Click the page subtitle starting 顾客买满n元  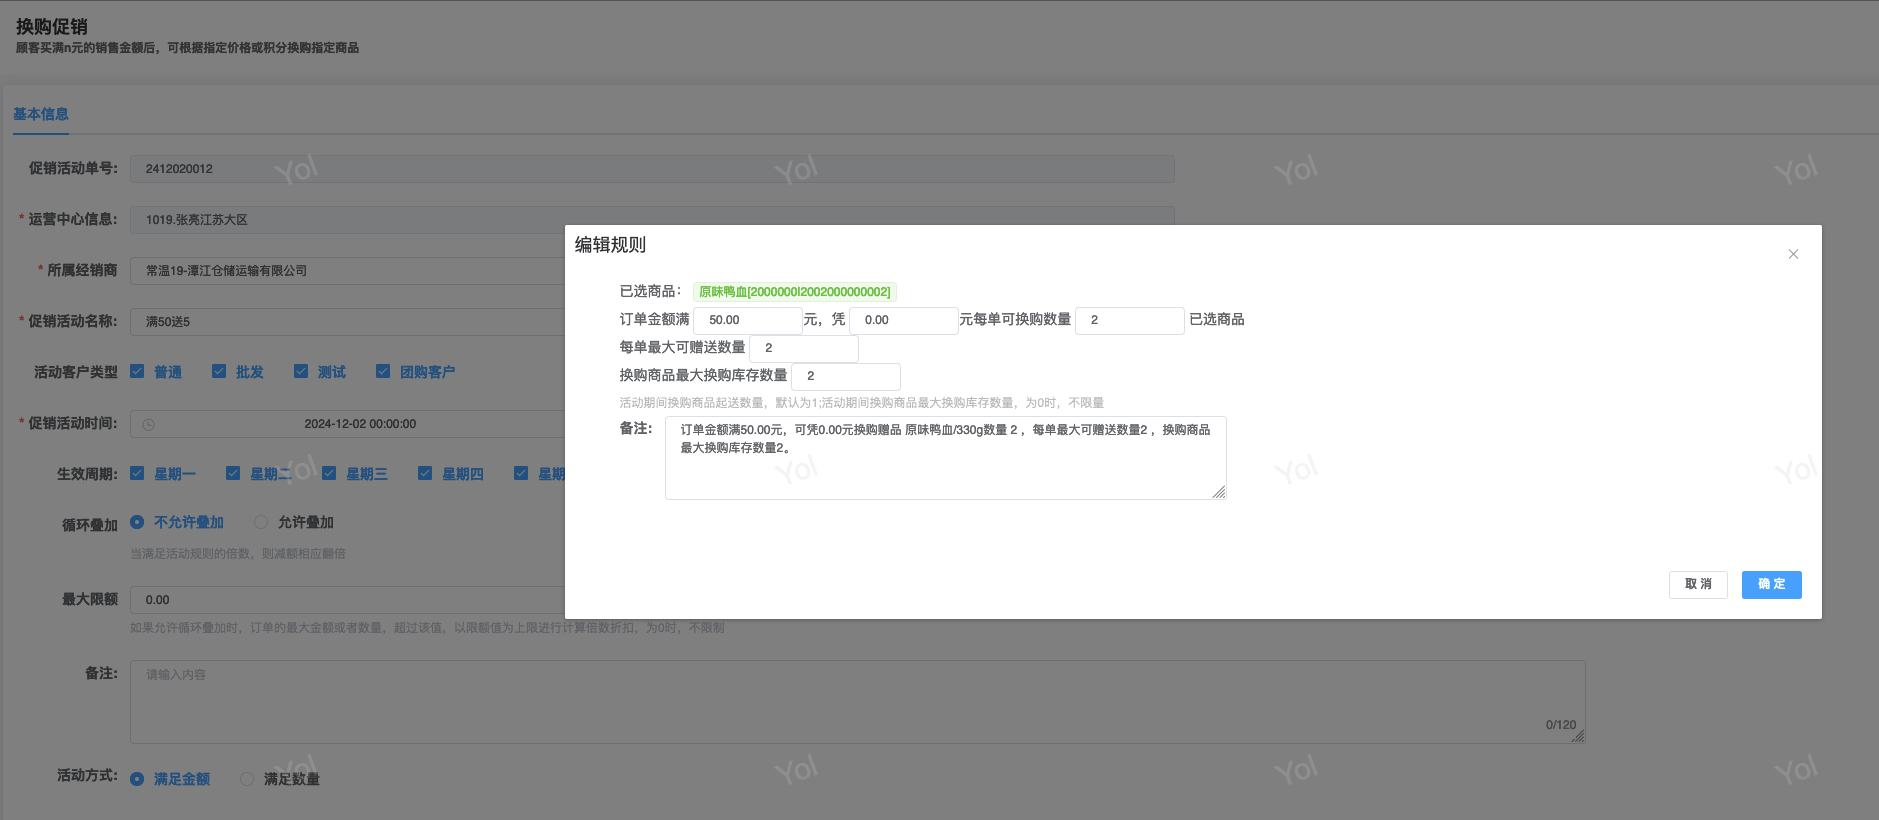click(x=187, y=48)
